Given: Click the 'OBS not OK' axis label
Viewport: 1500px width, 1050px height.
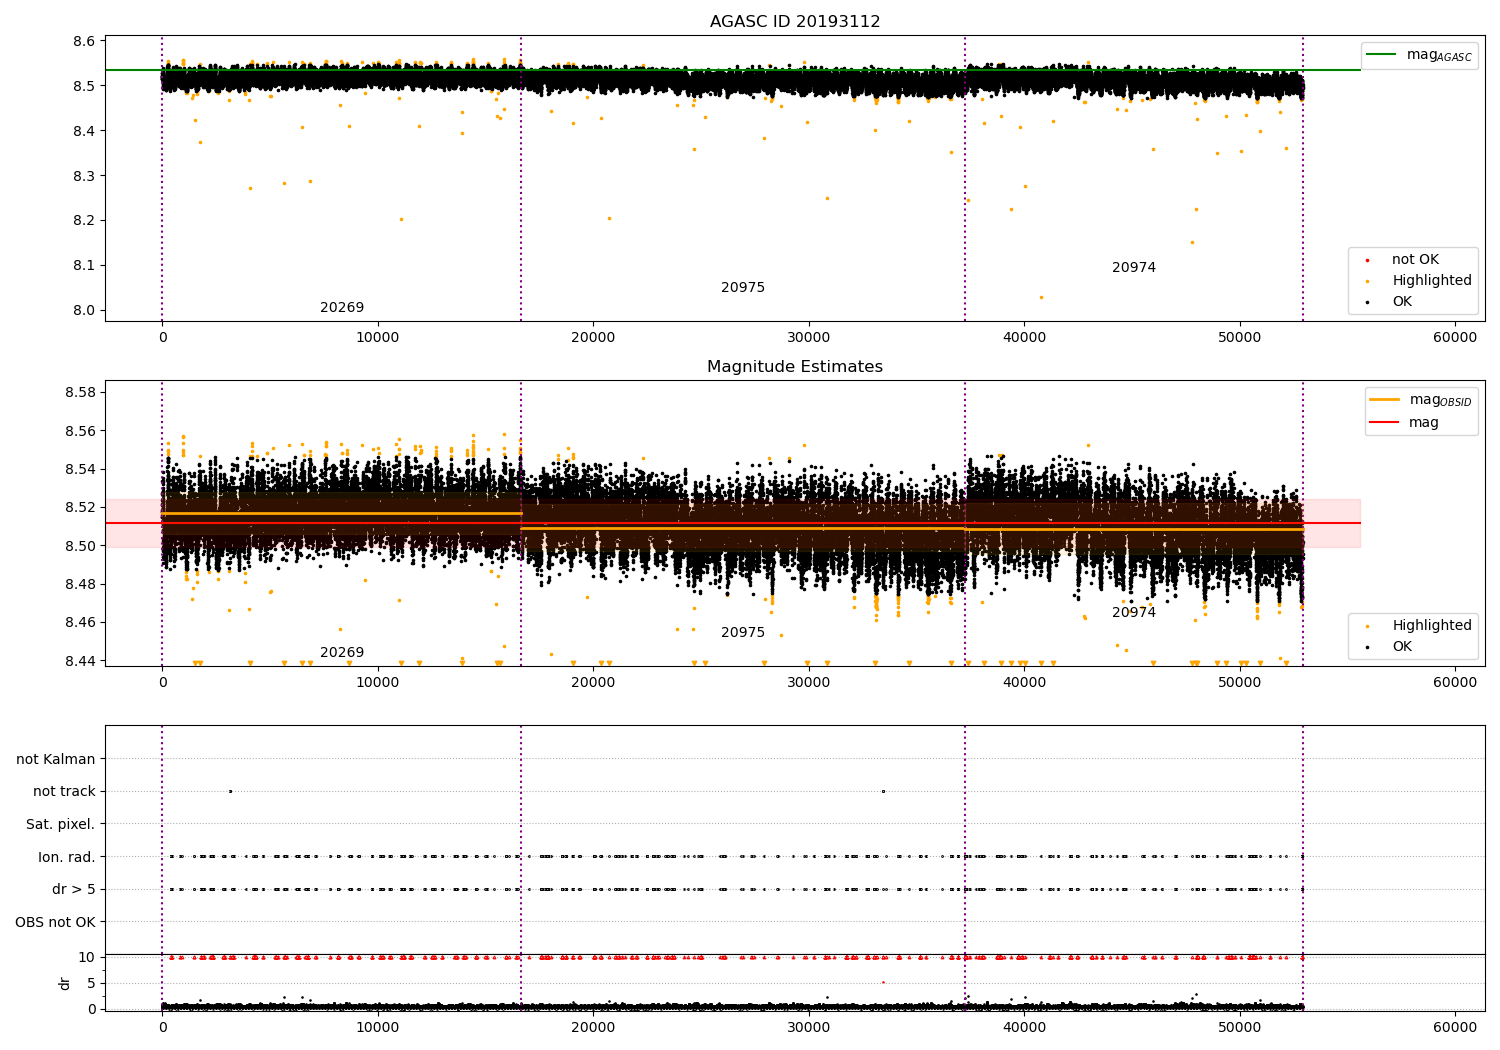Looking at the screenshot, I should coord(56,923).
